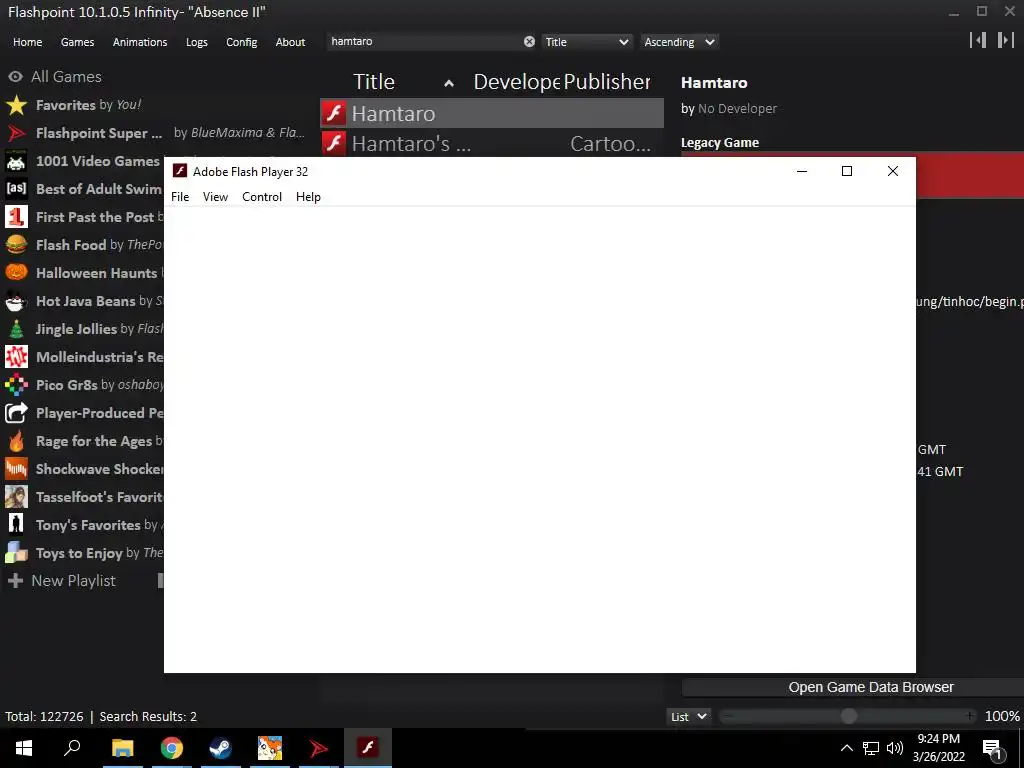Switch to the Animations tab

coord(140,42)
